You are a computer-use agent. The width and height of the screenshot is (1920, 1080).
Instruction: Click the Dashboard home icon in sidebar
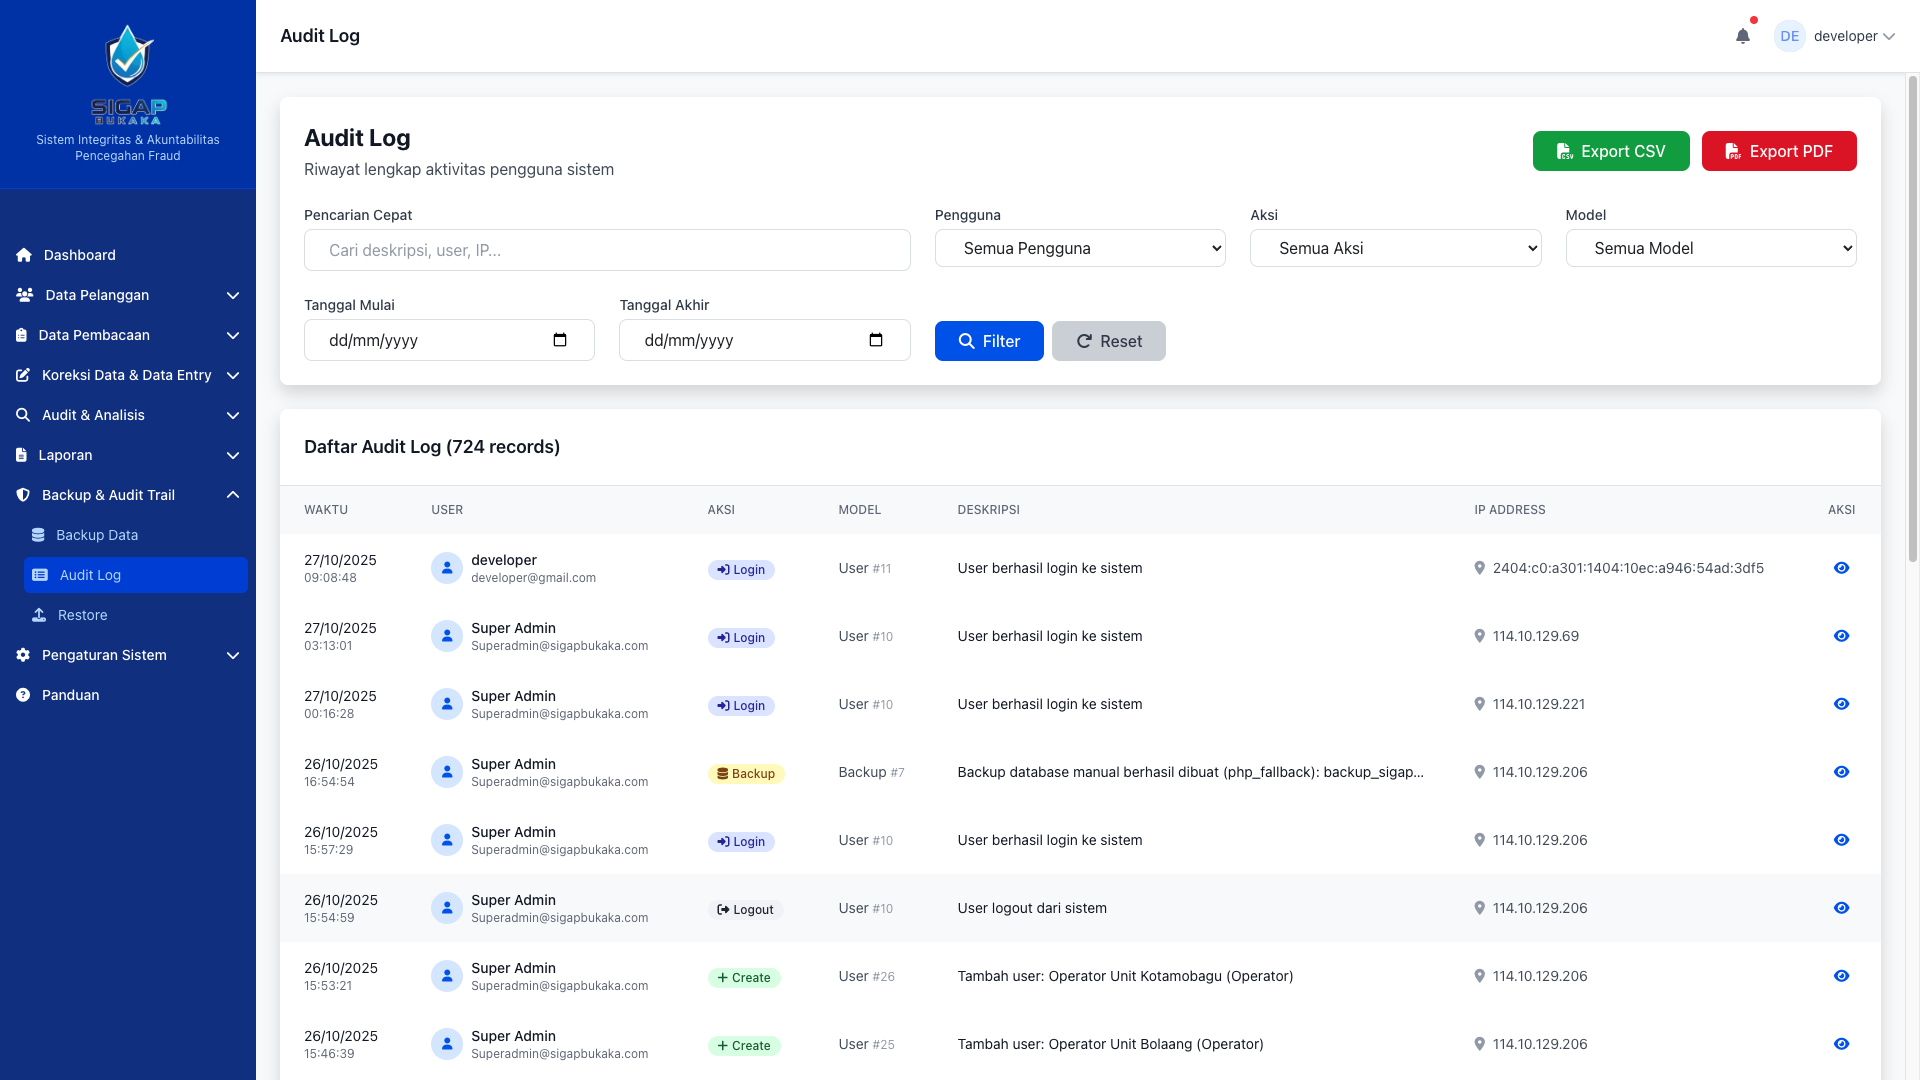(24, 255)
